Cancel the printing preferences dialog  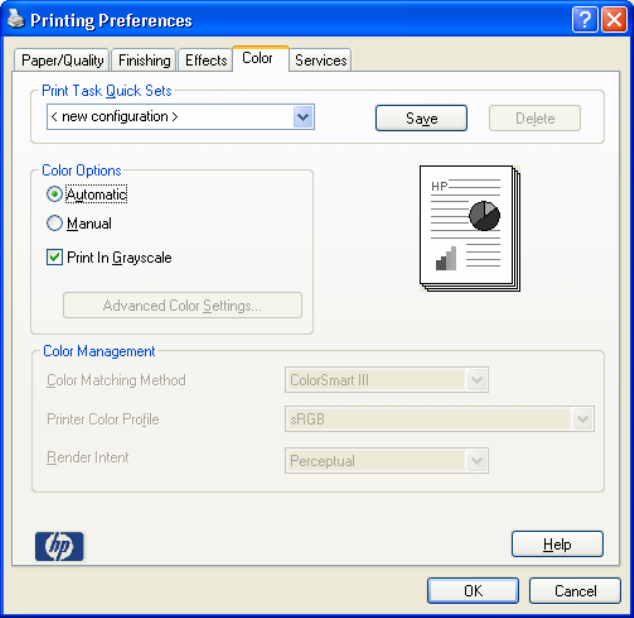click(575, 591)
